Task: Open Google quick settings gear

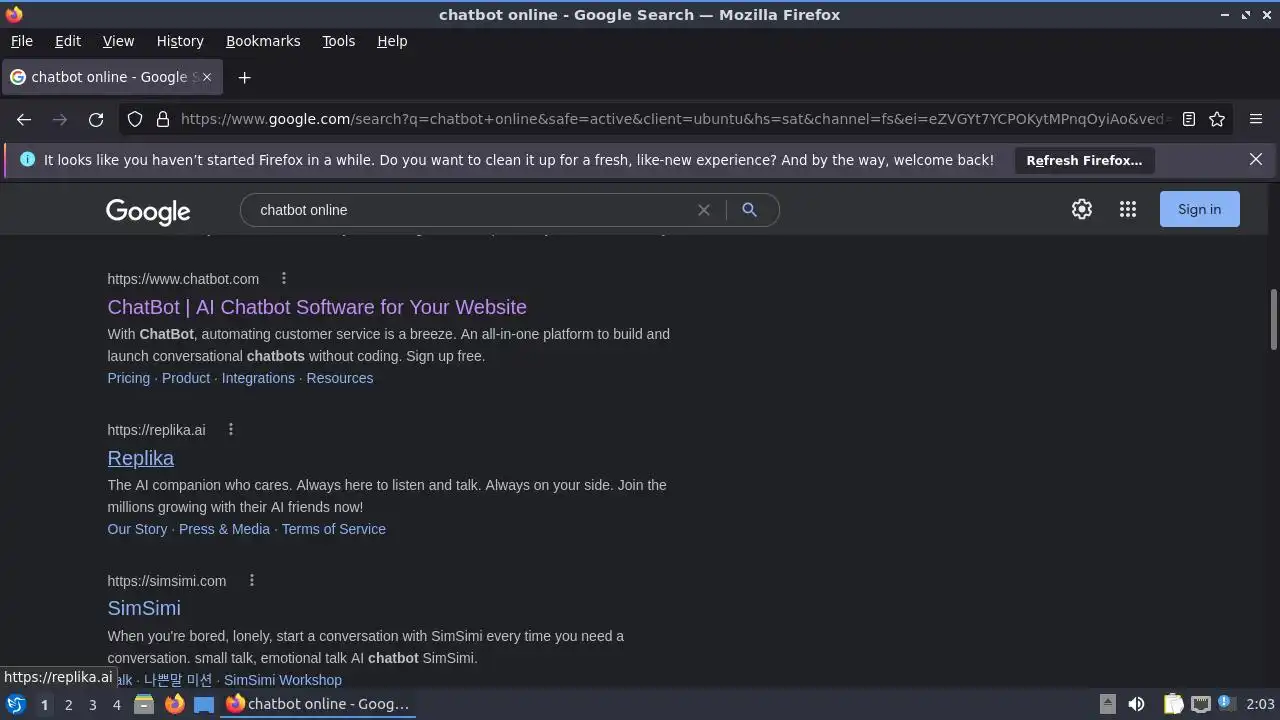Action: pyautogui.click(x=1082, y=209)
